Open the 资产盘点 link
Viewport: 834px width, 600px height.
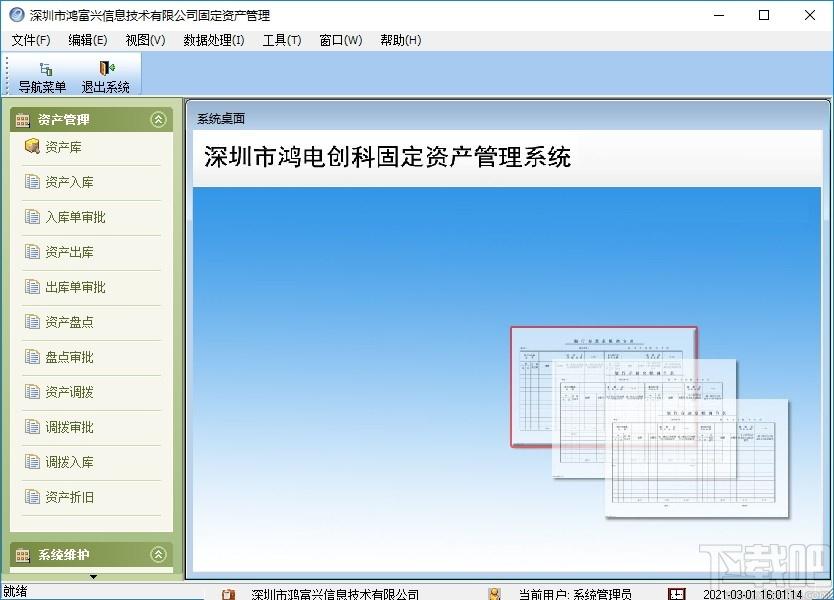[x=69, y=322]
